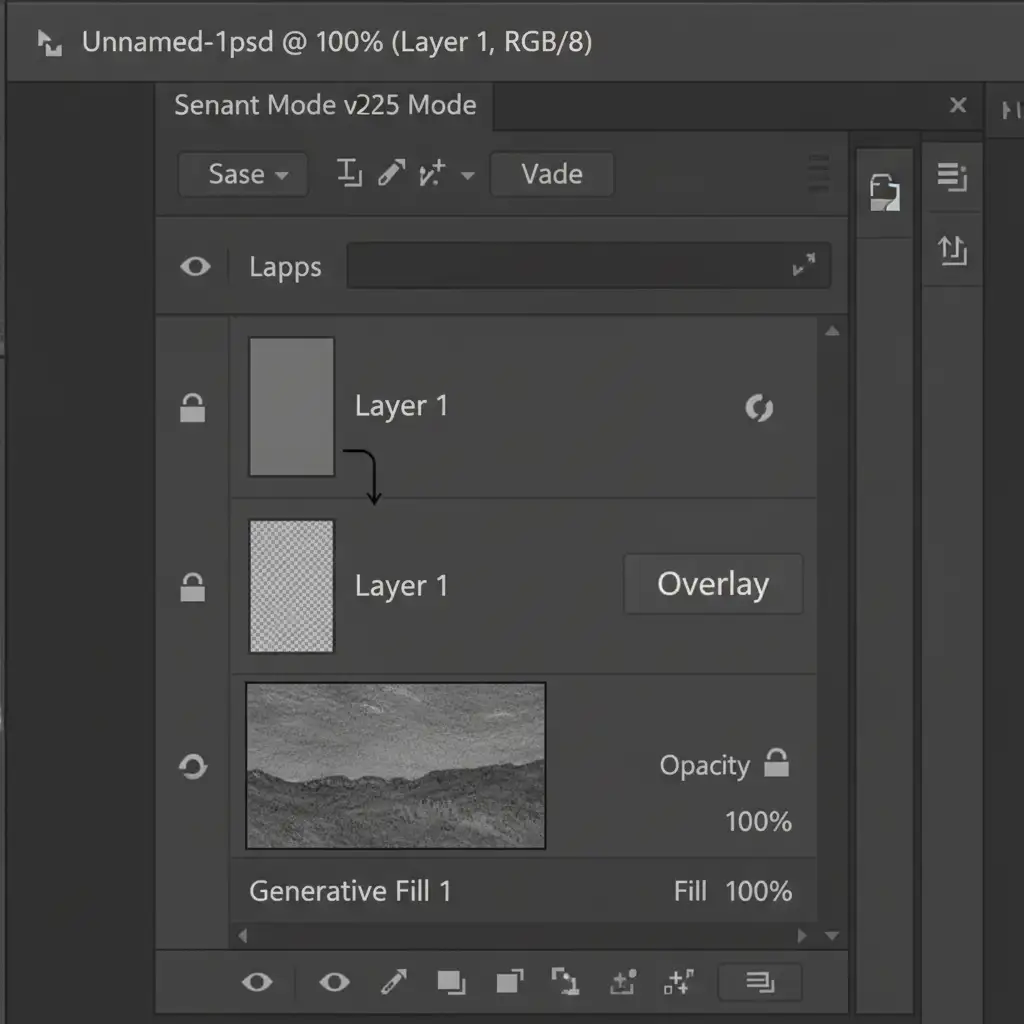Click the sync icon on top Layer 1
1024x1024 pixels.
[759, 407]
